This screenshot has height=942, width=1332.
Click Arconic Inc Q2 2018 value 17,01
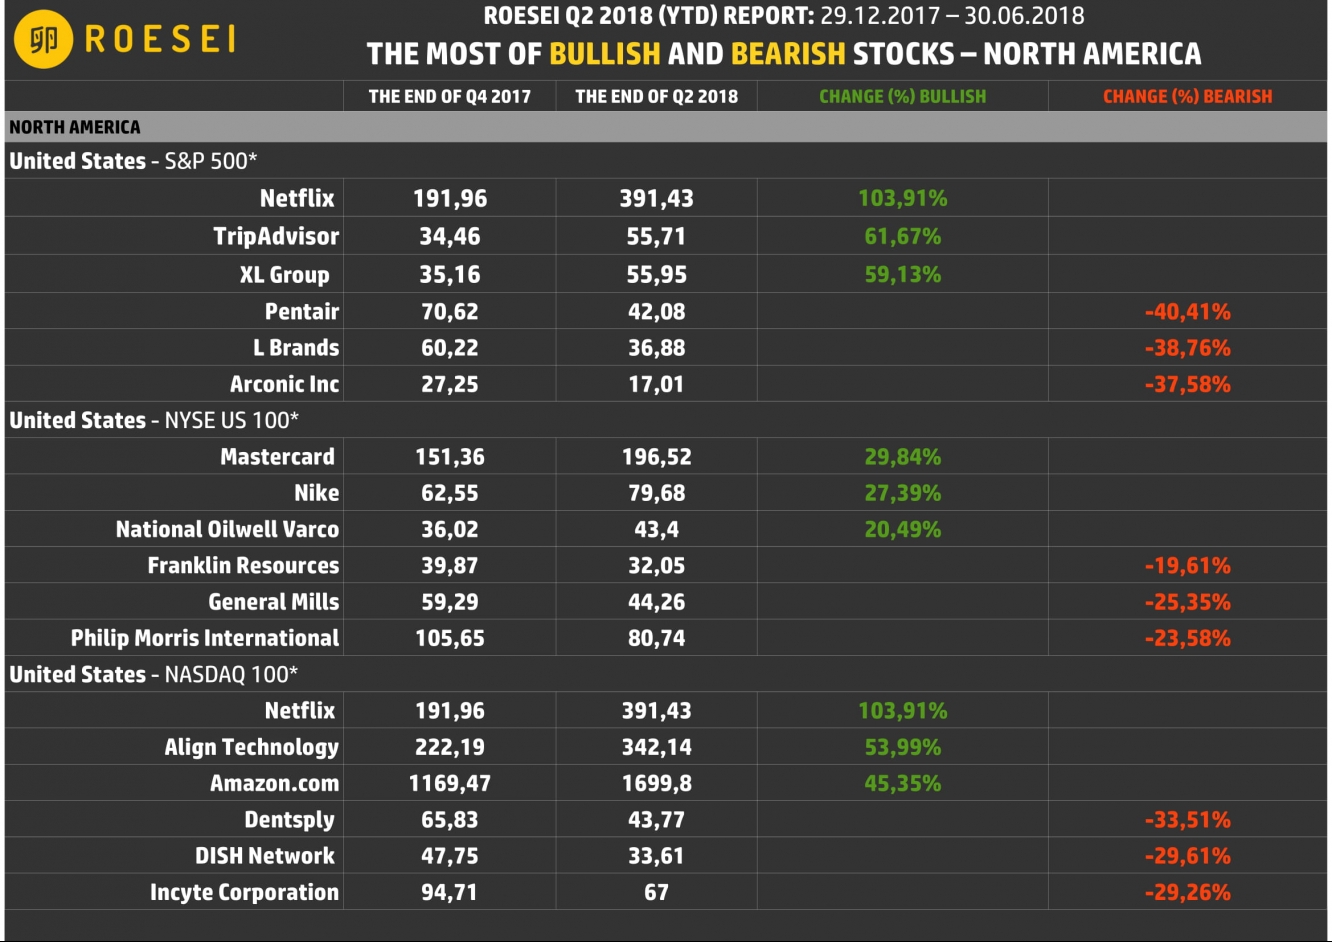(x=656, y=384)
